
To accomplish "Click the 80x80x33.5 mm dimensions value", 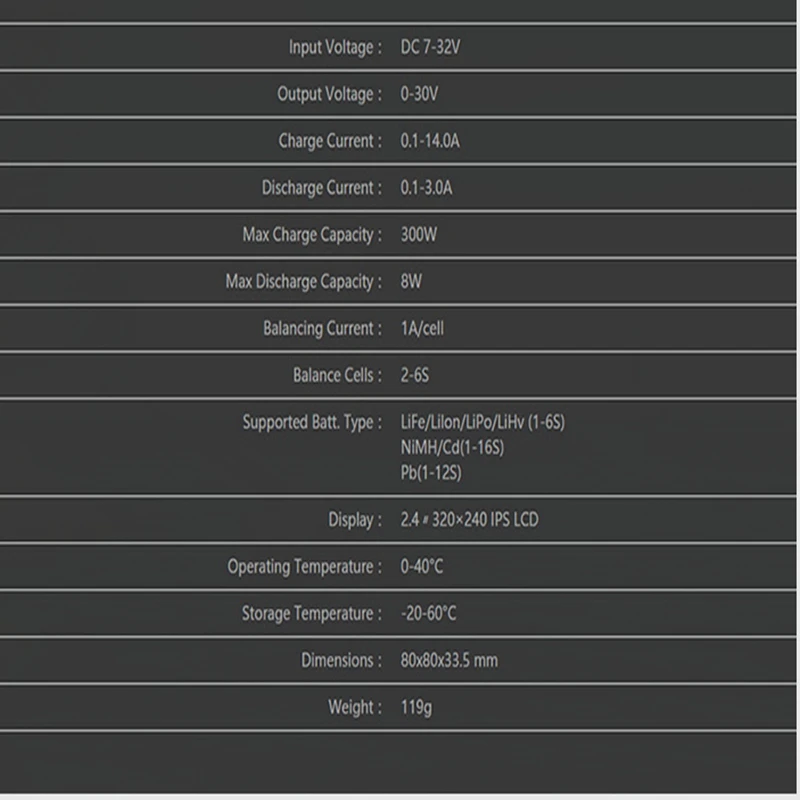I will point(449,660).
